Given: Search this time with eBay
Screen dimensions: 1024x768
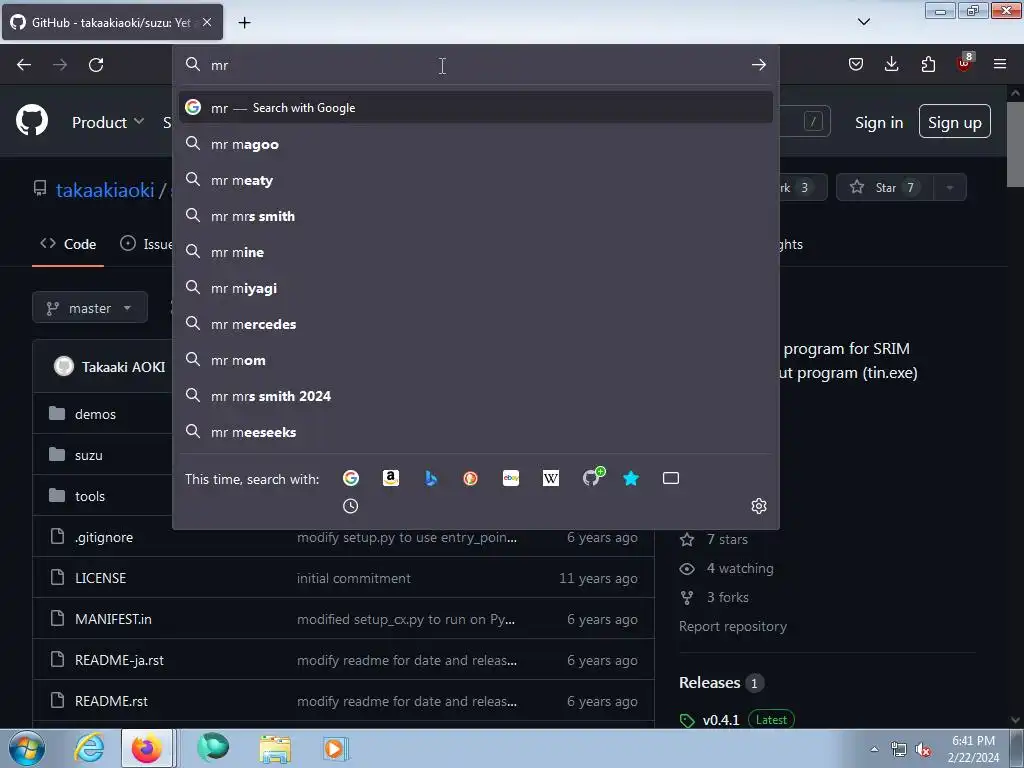Looking at the screenshot, I should click(x=511, y=478).
